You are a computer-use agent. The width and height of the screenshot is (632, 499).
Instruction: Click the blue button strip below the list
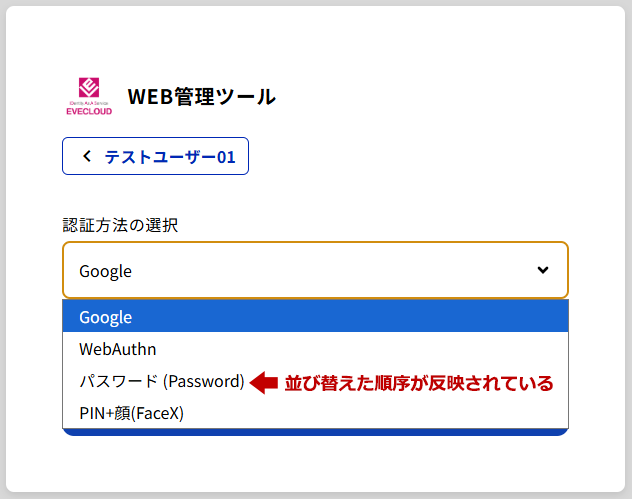point(315,432)
